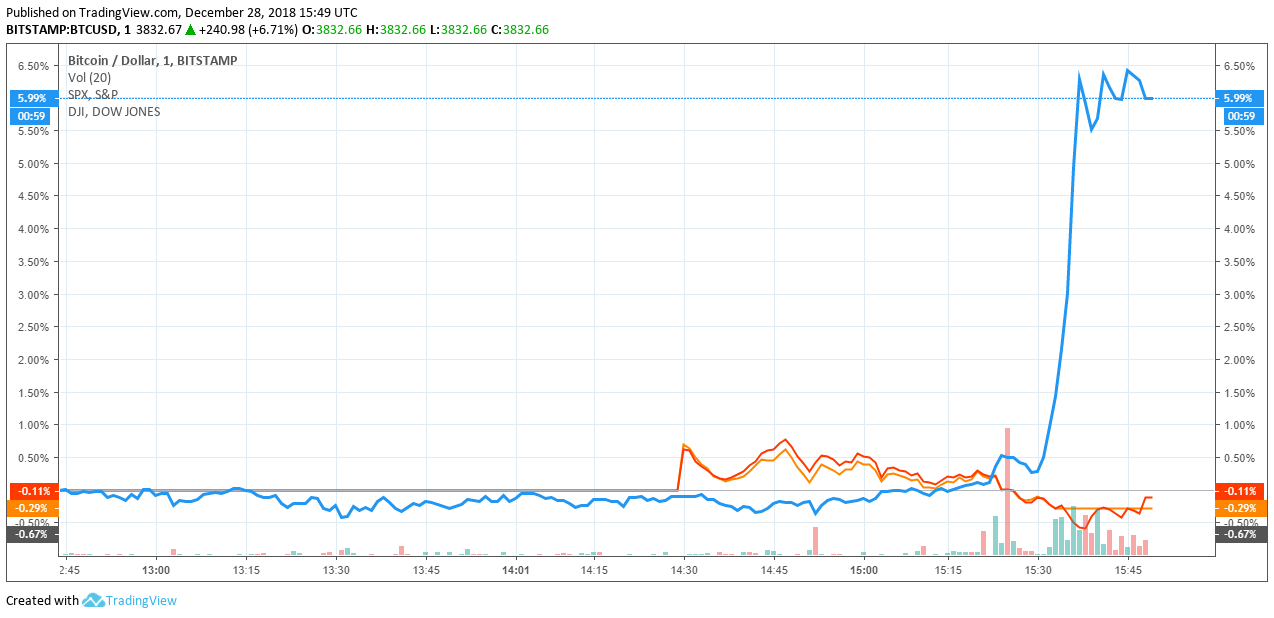Click the 6.50% value on right price scale

click(1238, 67)
